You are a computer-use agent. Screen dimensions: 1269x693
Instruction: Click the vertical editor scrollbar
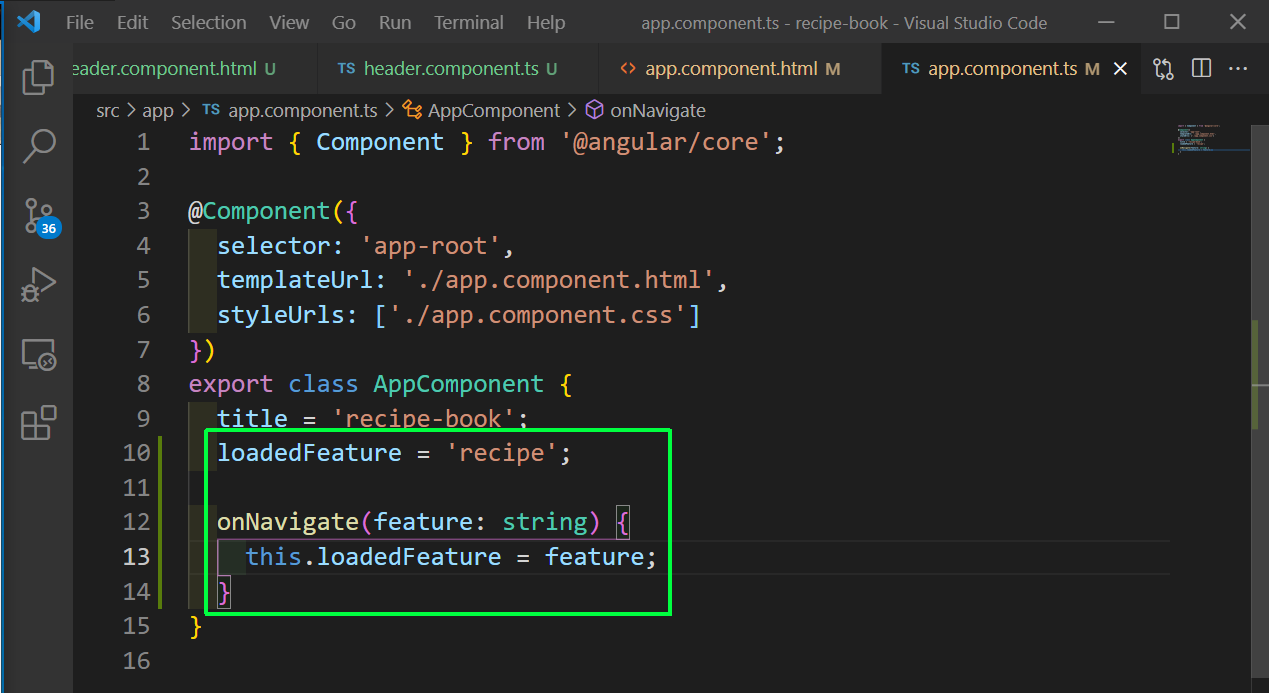click(1258, 400)
